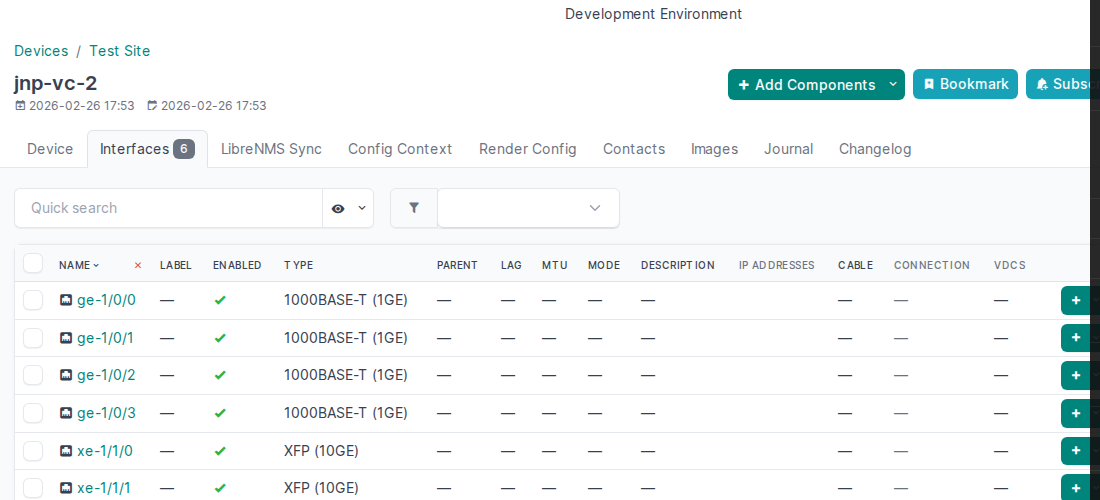The height and width of the screenshot is (500, 1100).
Task: Expand the Add Components dropdown arrow
Action: pyautogui.click(x=893, y=85)
